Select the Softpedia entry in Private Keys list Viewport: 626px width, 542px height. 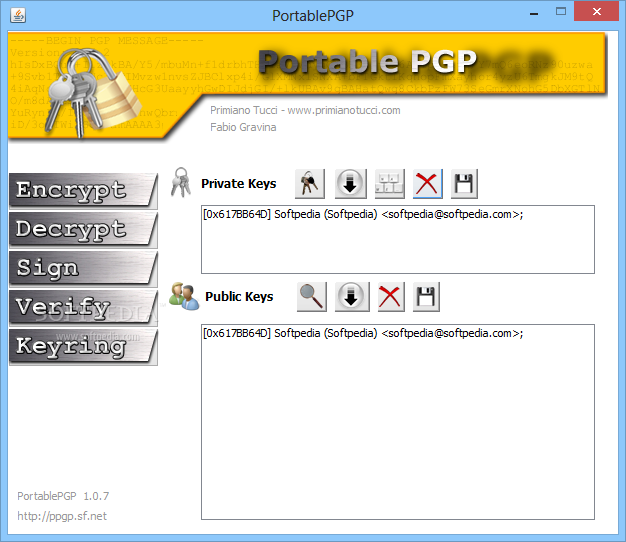coord(363,214)
